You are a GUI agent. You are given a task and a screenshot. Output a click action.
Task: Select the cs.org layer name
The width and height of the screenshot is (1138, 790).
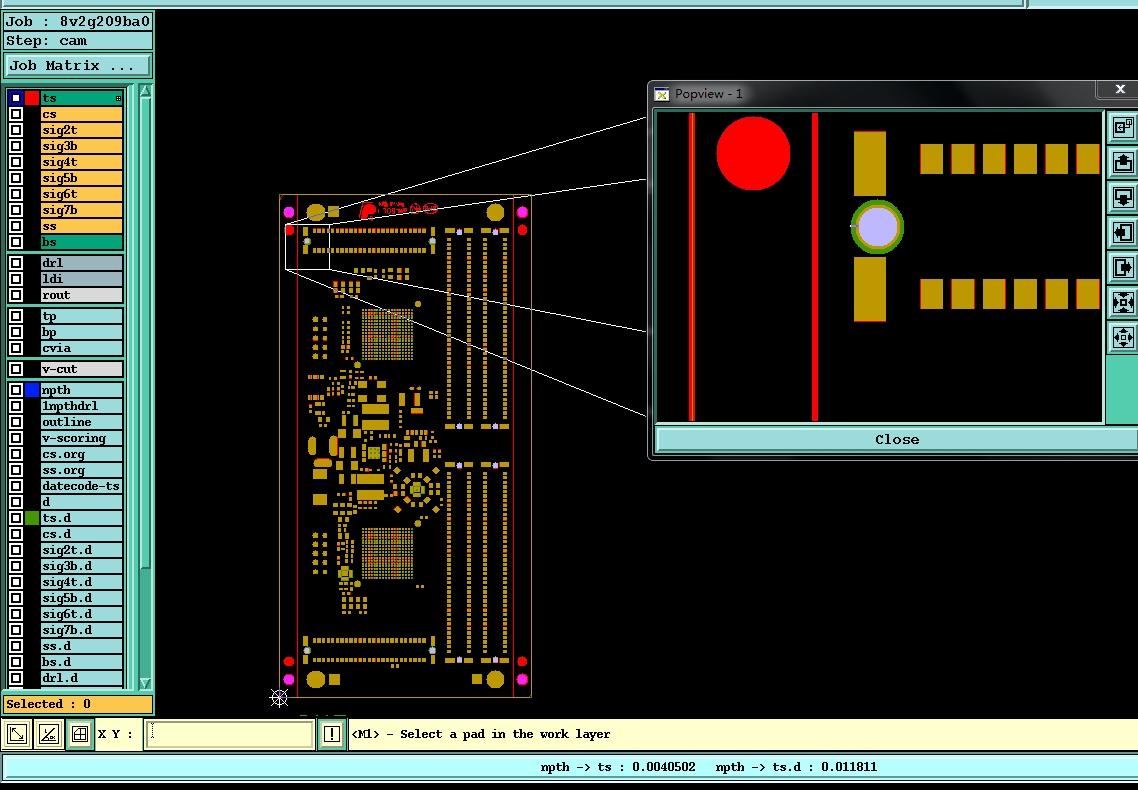click(81, 454)
